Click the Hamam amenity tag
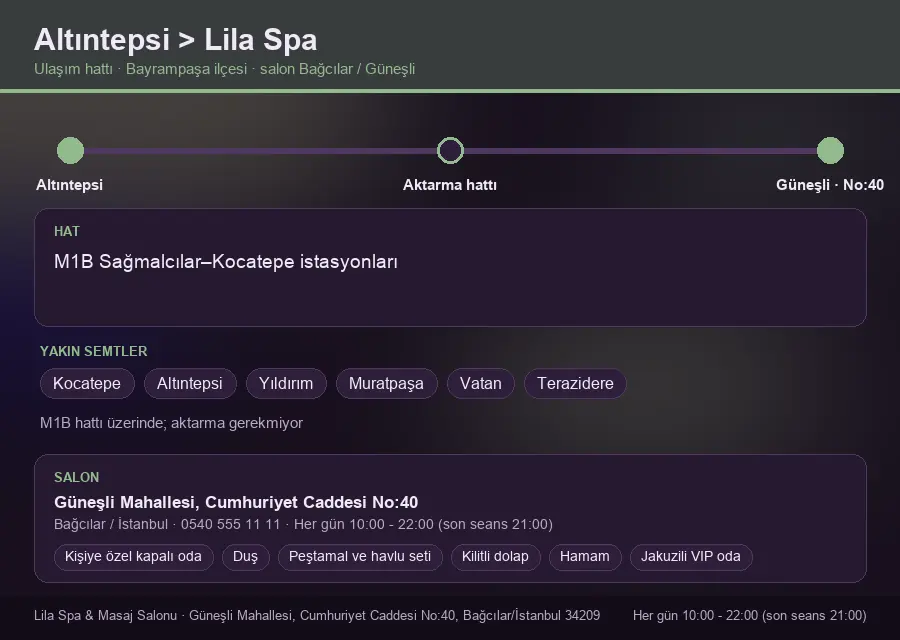Screen dimensions: 900x640 585,557
